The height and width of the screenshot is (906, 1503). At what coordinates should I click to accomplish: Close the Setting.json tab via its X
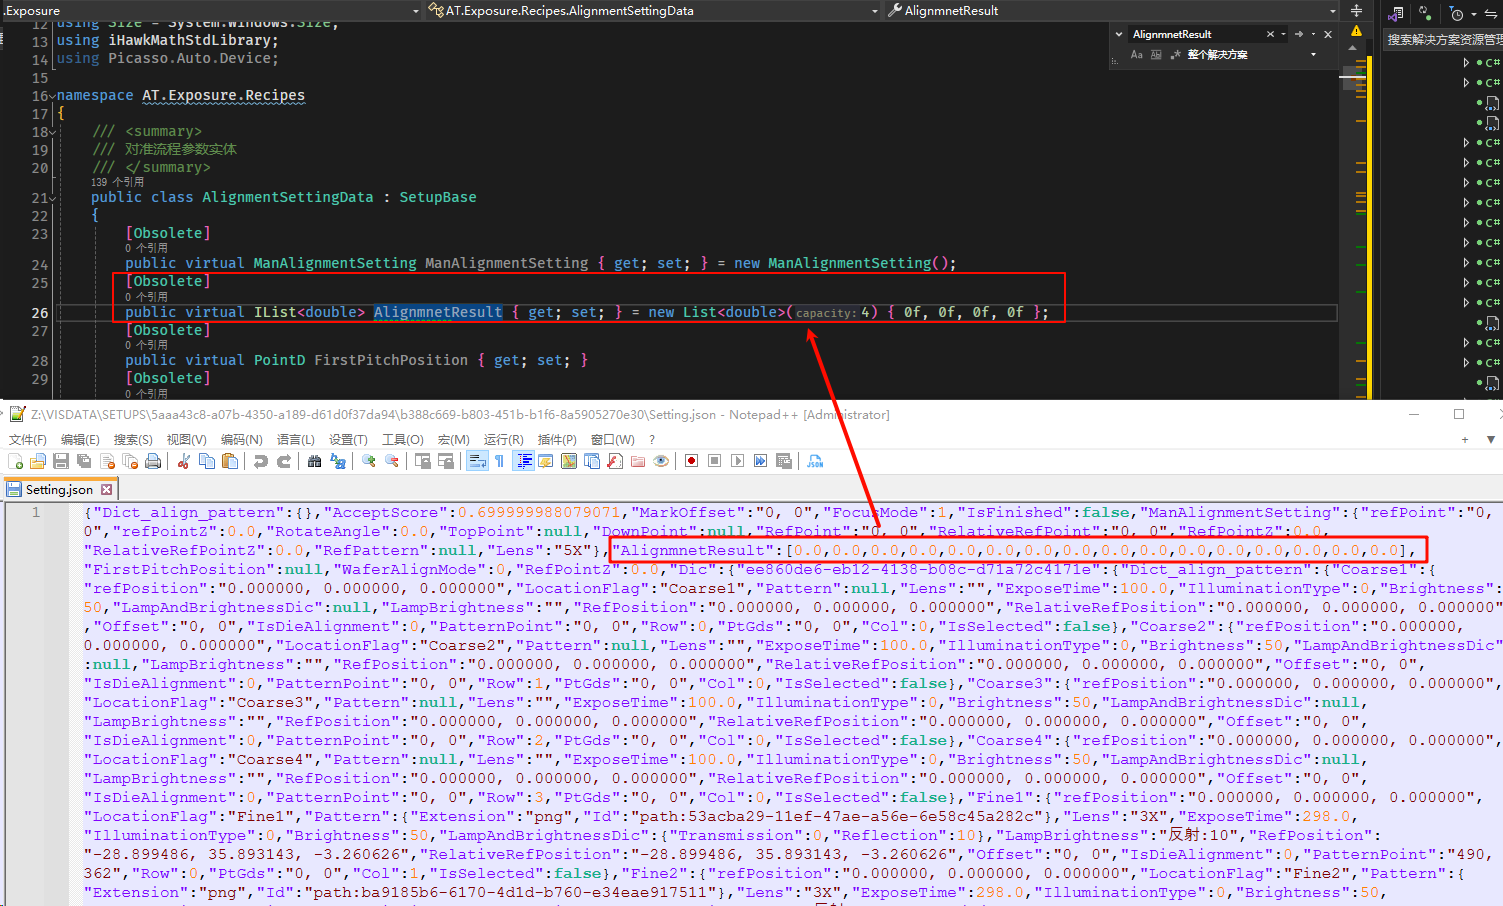106,489
